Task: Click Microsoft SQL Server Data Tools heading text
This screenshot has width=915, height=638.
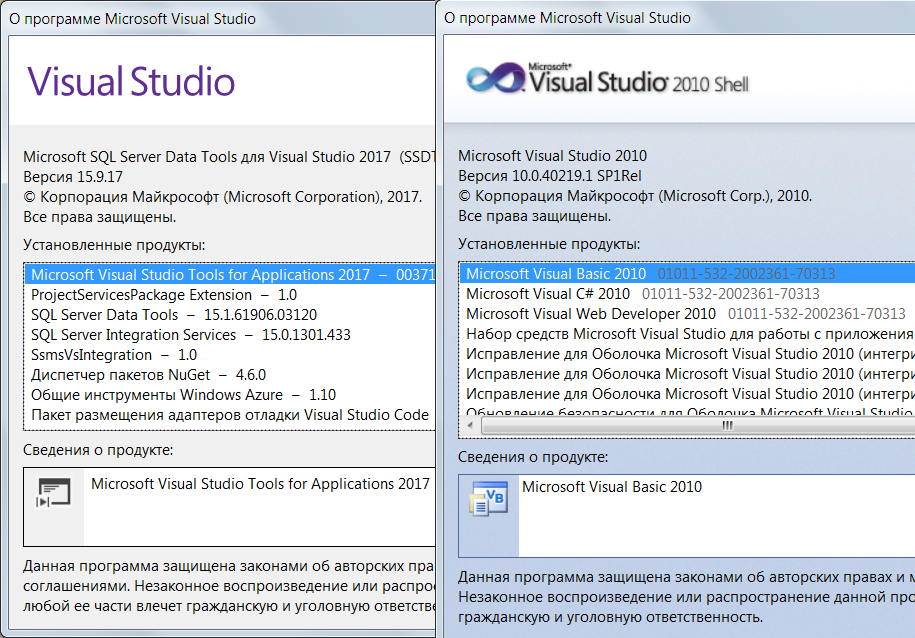Action: pos(229,156)
